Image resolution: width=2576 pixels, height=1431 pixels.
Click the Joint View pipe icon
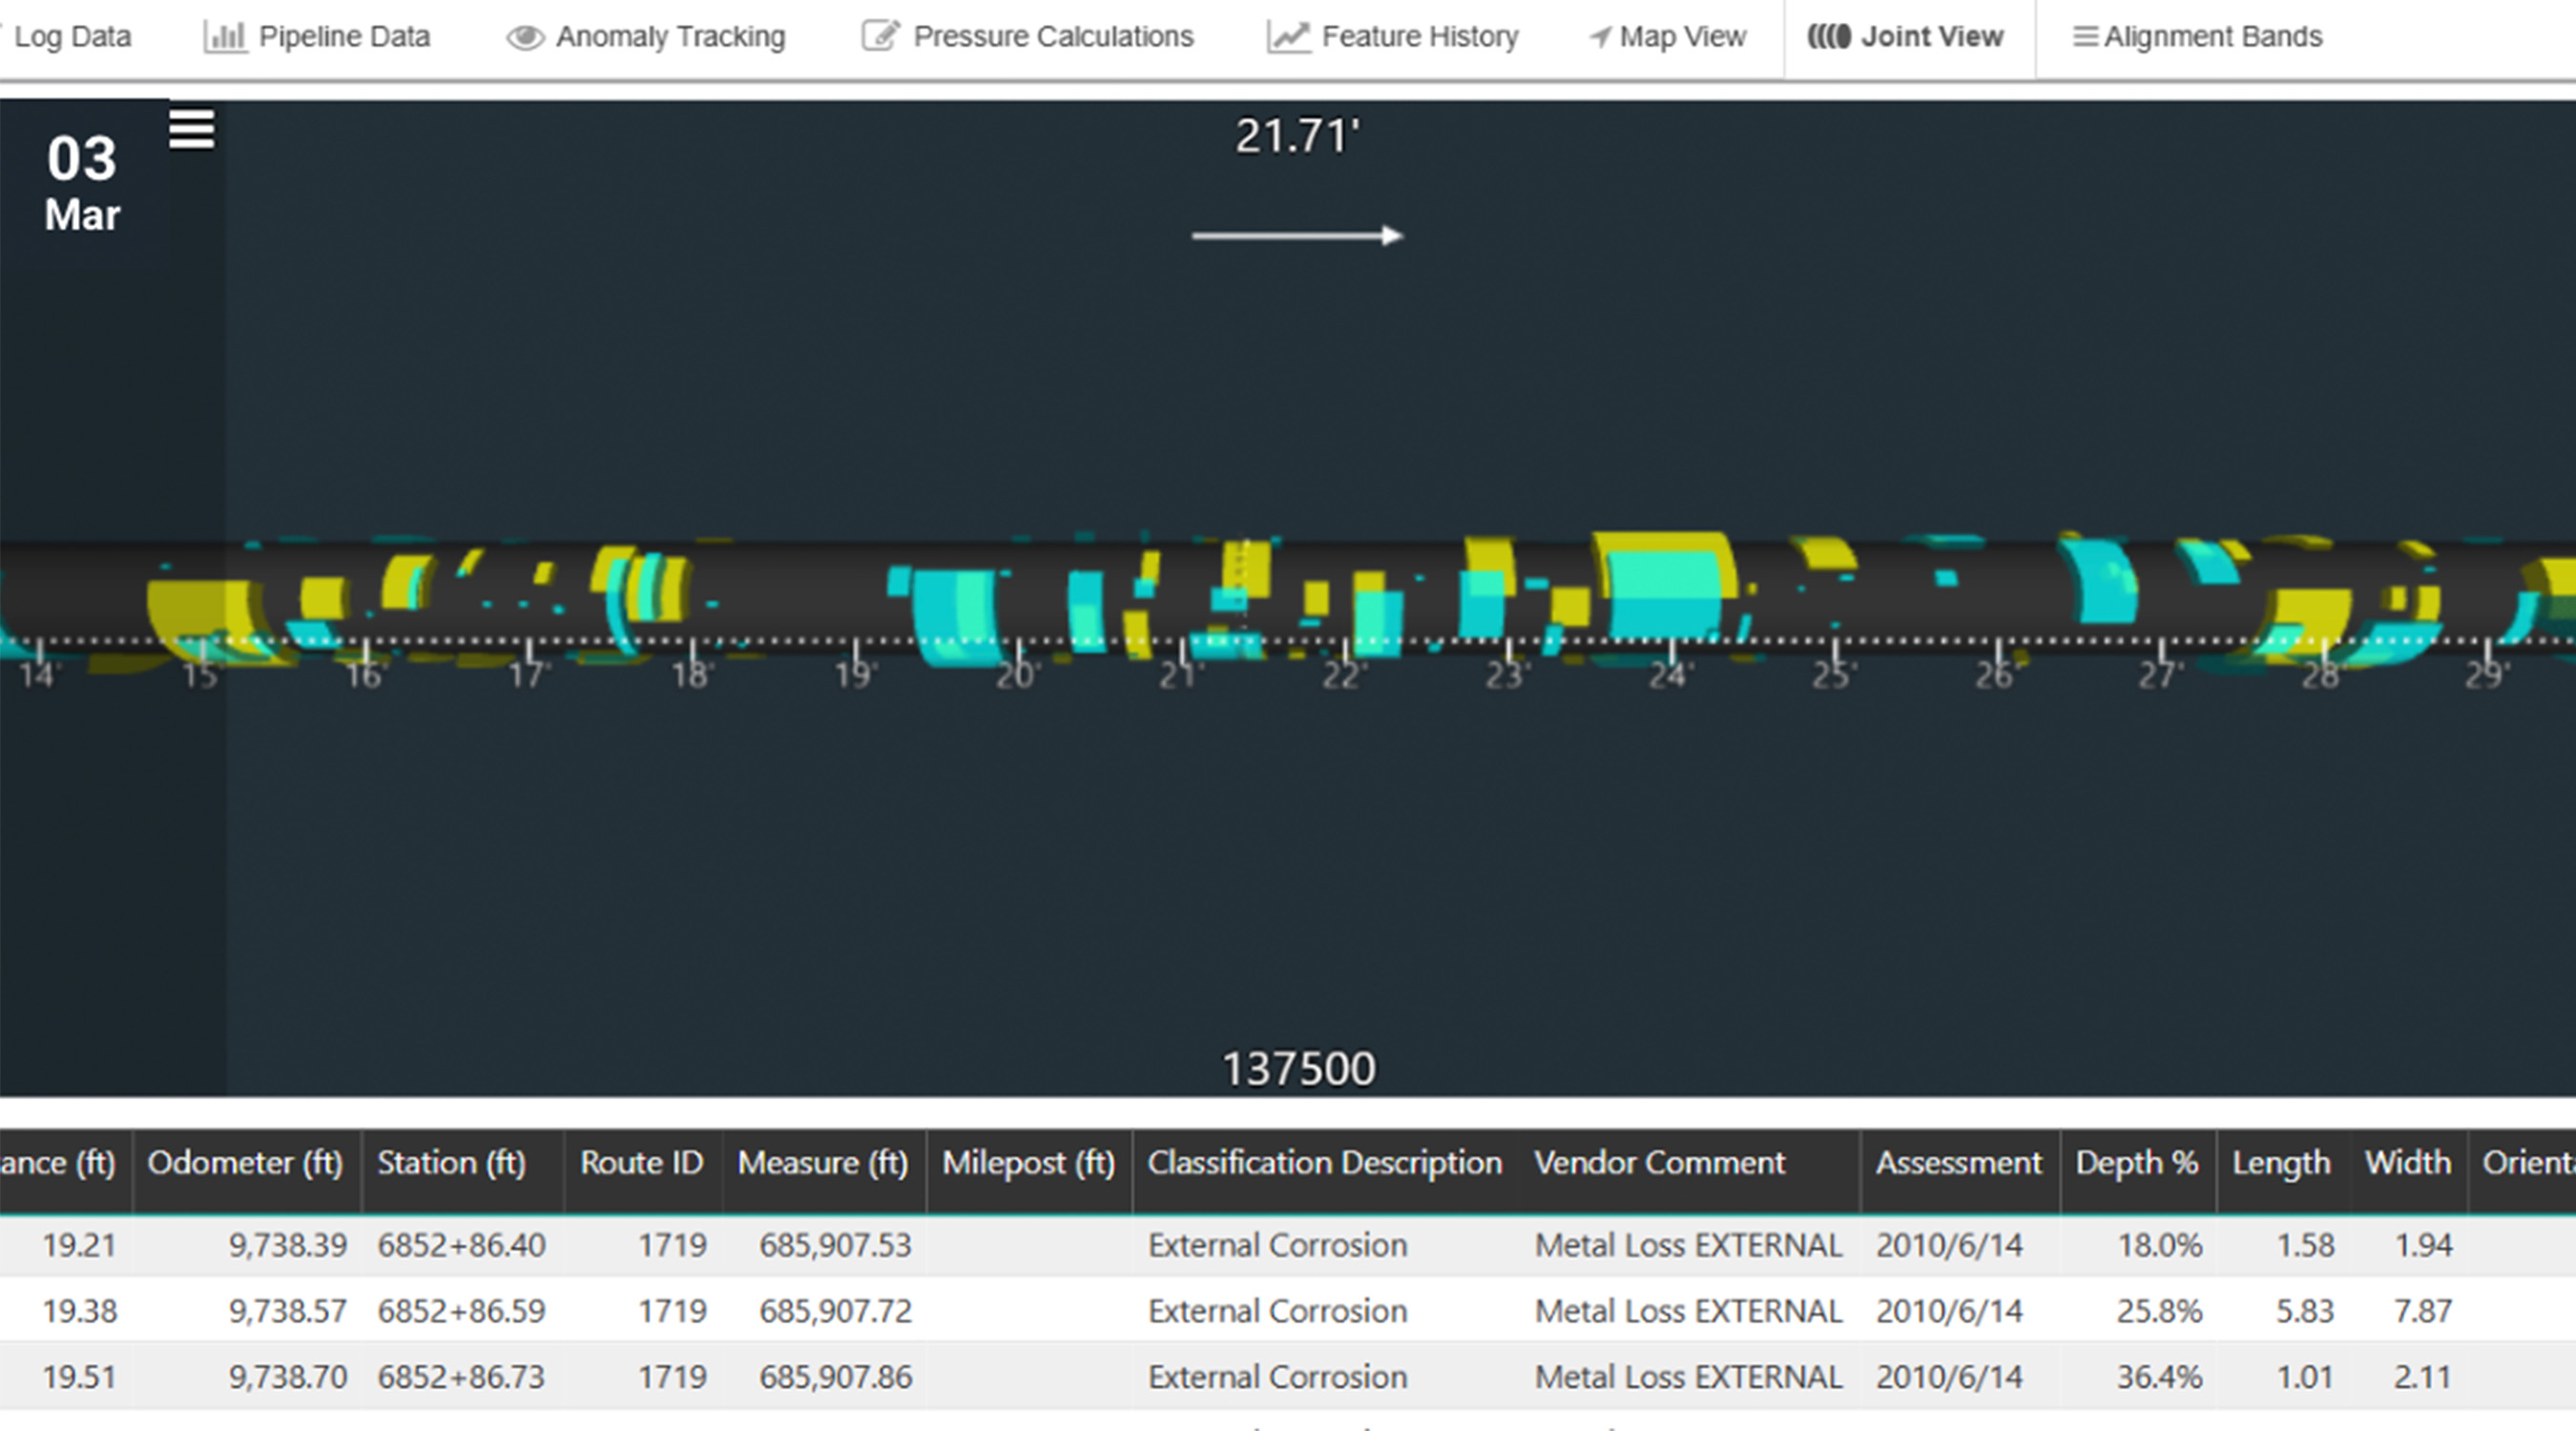click(x=1828, y=37)
